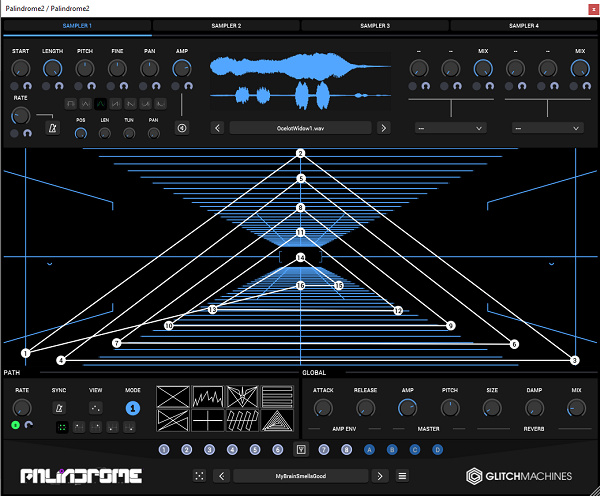Viewport: 600px width, 496px height.
Task: Go to the next preset
Action: (x=380, y=476)
